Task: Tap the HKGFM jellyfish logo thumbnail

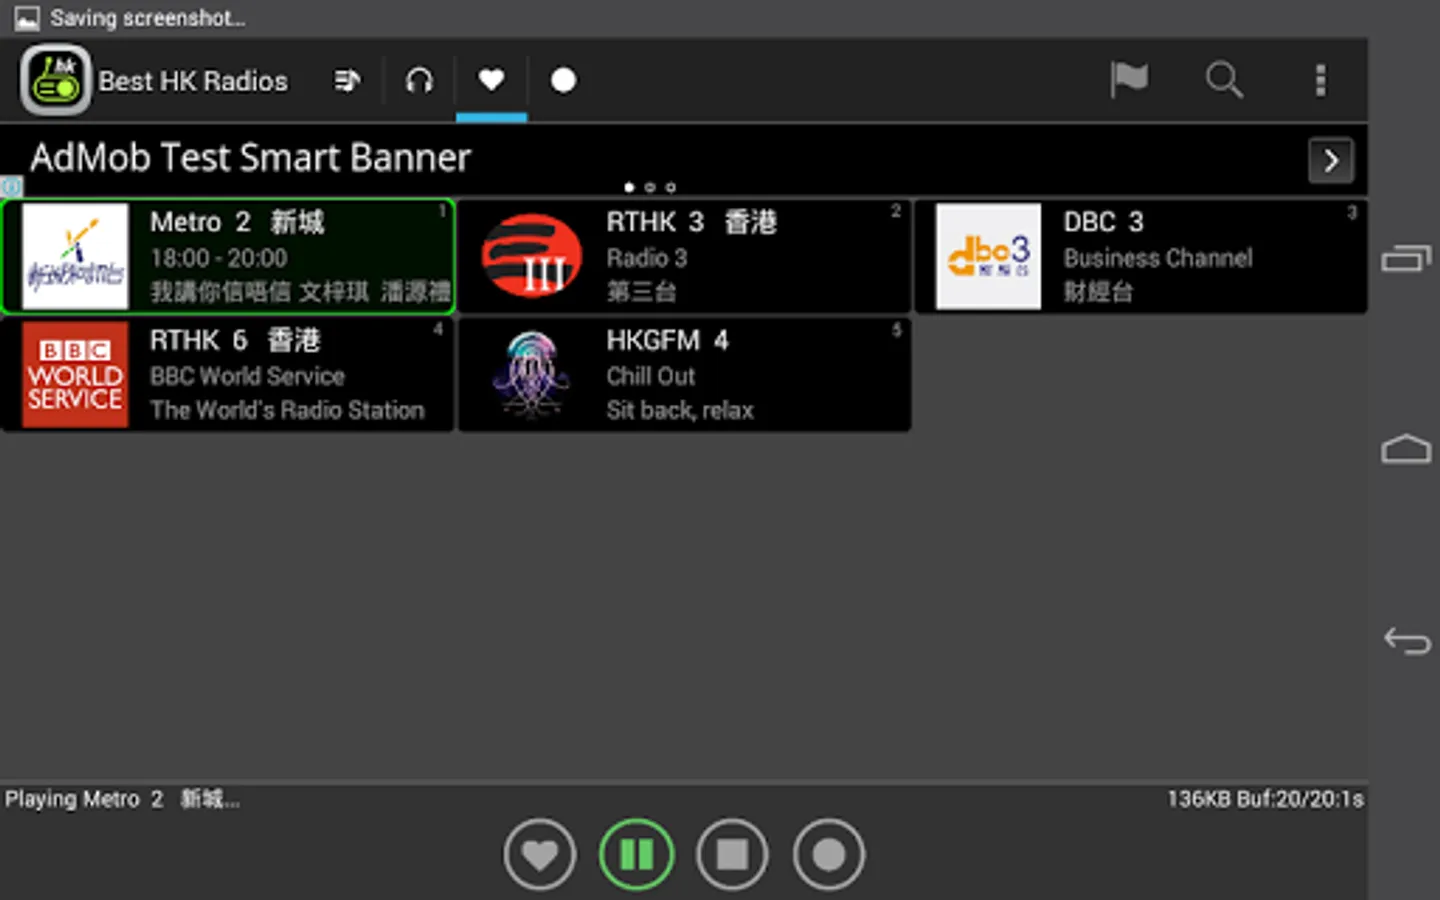Action: pyautogui.click(x=532, y=374)
